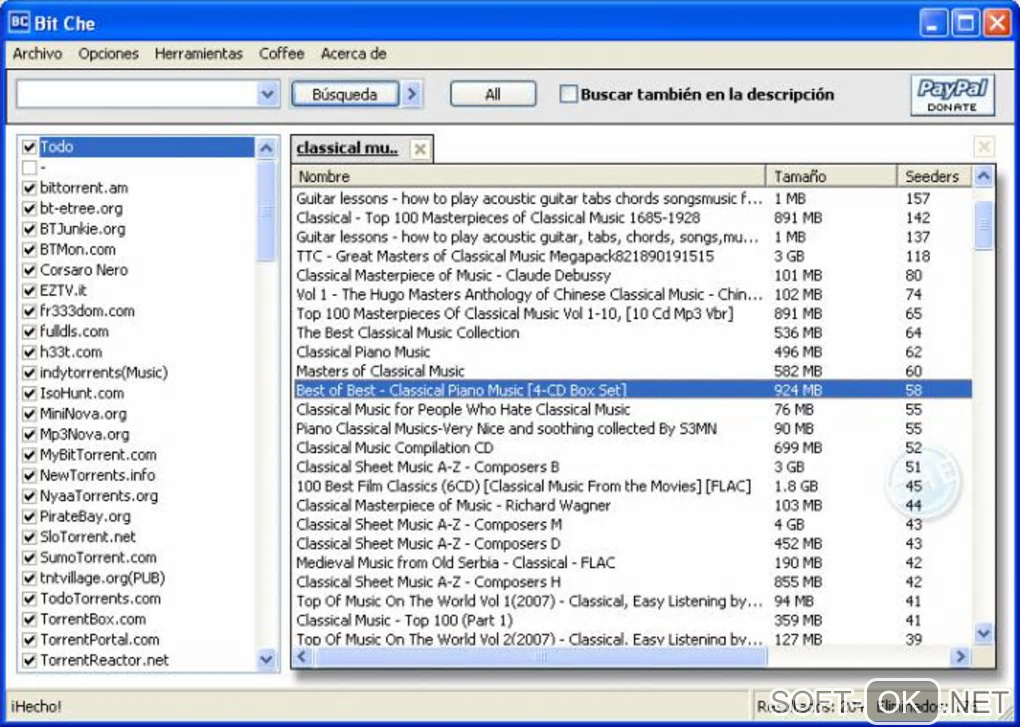The width and height of the screenshot is (1020, 727).
Task: Click results list scroll down arrow
Action: coord(984,633)
